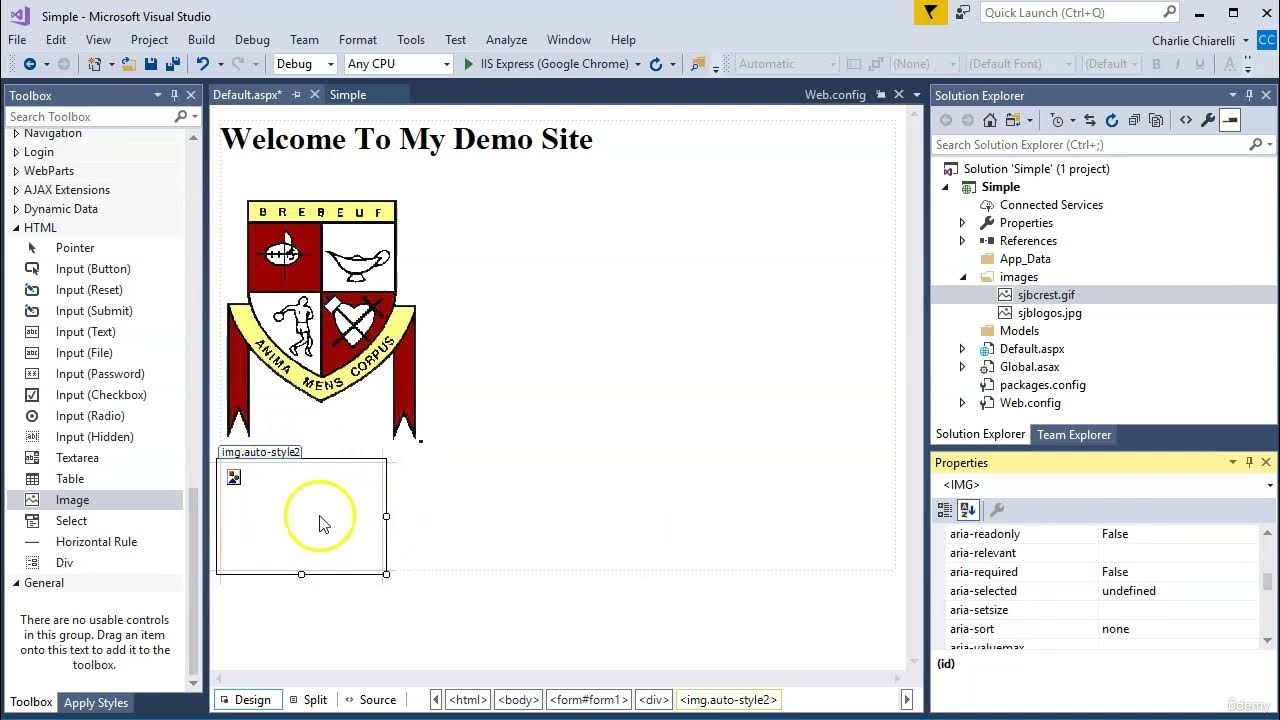Click the feedback icon beside Quick Launch
This screenshot has height=720, width=1280.
coord(962,13)
